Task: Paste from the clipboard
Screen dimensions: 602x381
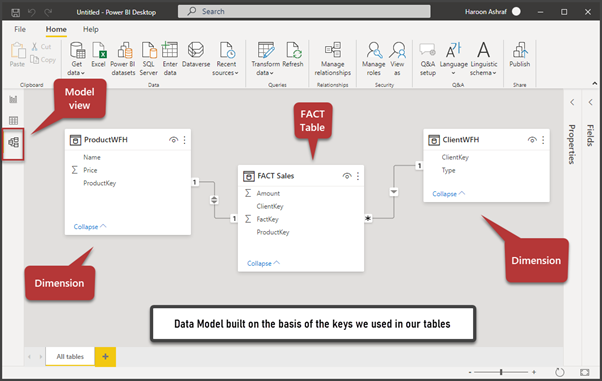Action: (x=17, y=55)
